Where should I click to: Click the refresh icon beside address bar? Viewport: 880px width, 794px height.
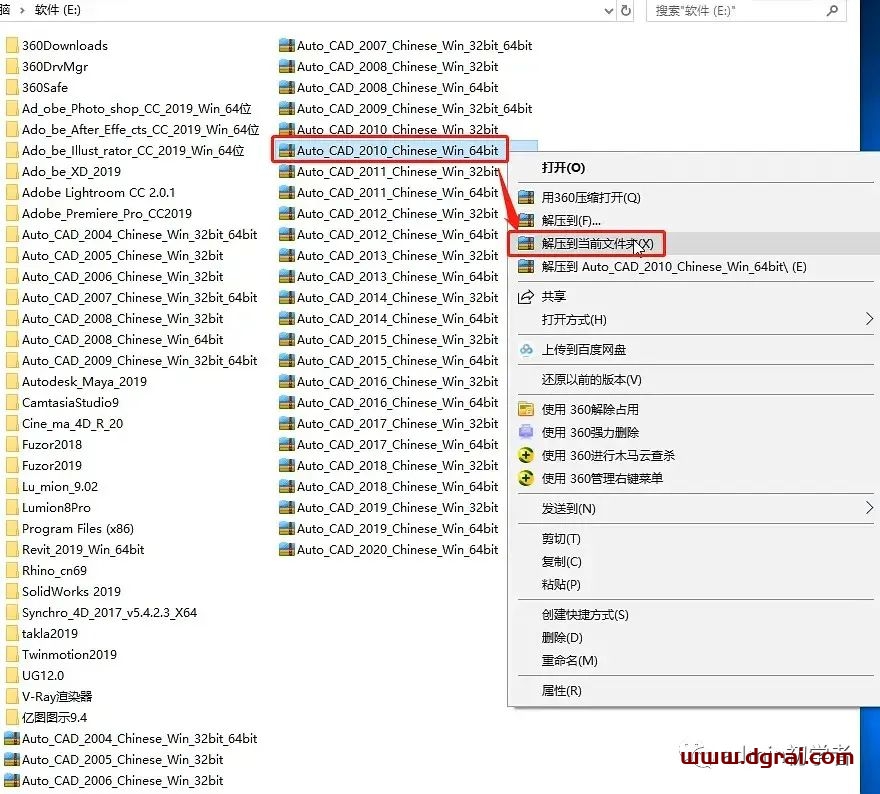click(626, 11)
